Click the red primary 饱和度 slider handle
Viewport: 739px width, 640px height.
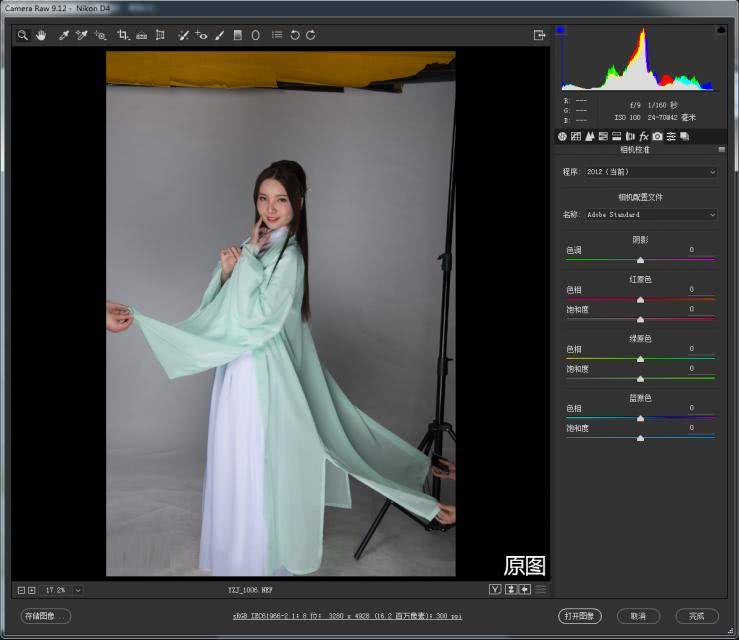point(640,319)
